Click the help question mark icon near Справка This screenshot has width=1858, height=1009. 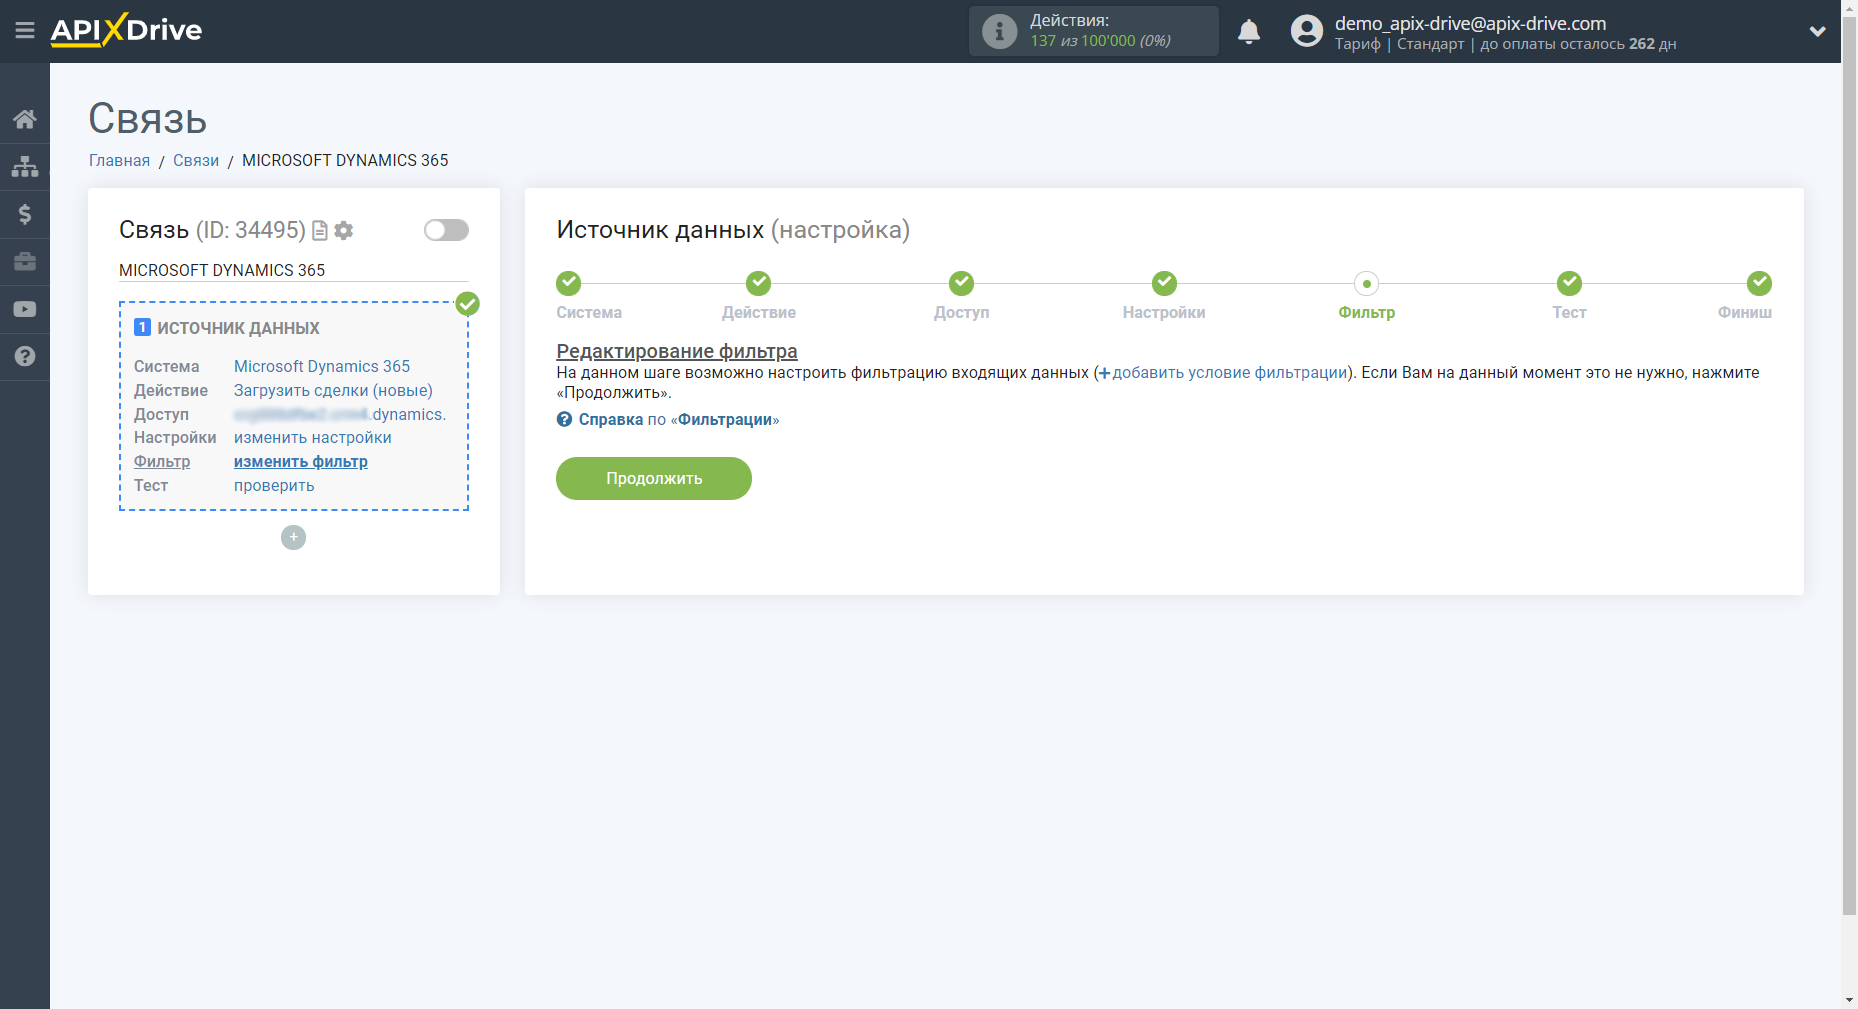tap(564, 420)
